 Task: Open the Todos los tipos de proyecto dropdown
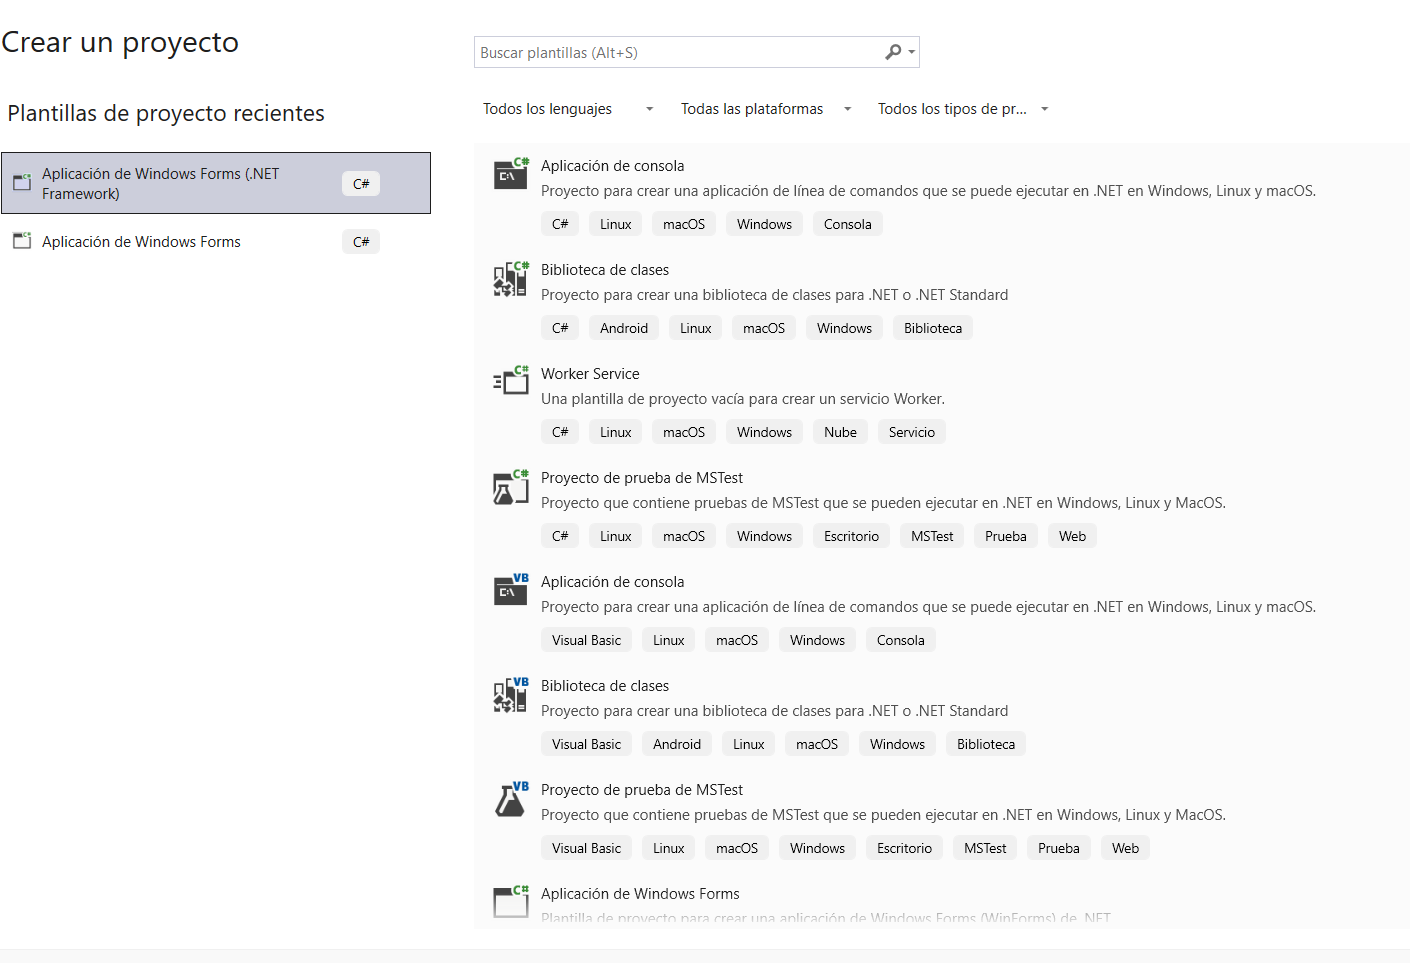[x=962, y=109]
